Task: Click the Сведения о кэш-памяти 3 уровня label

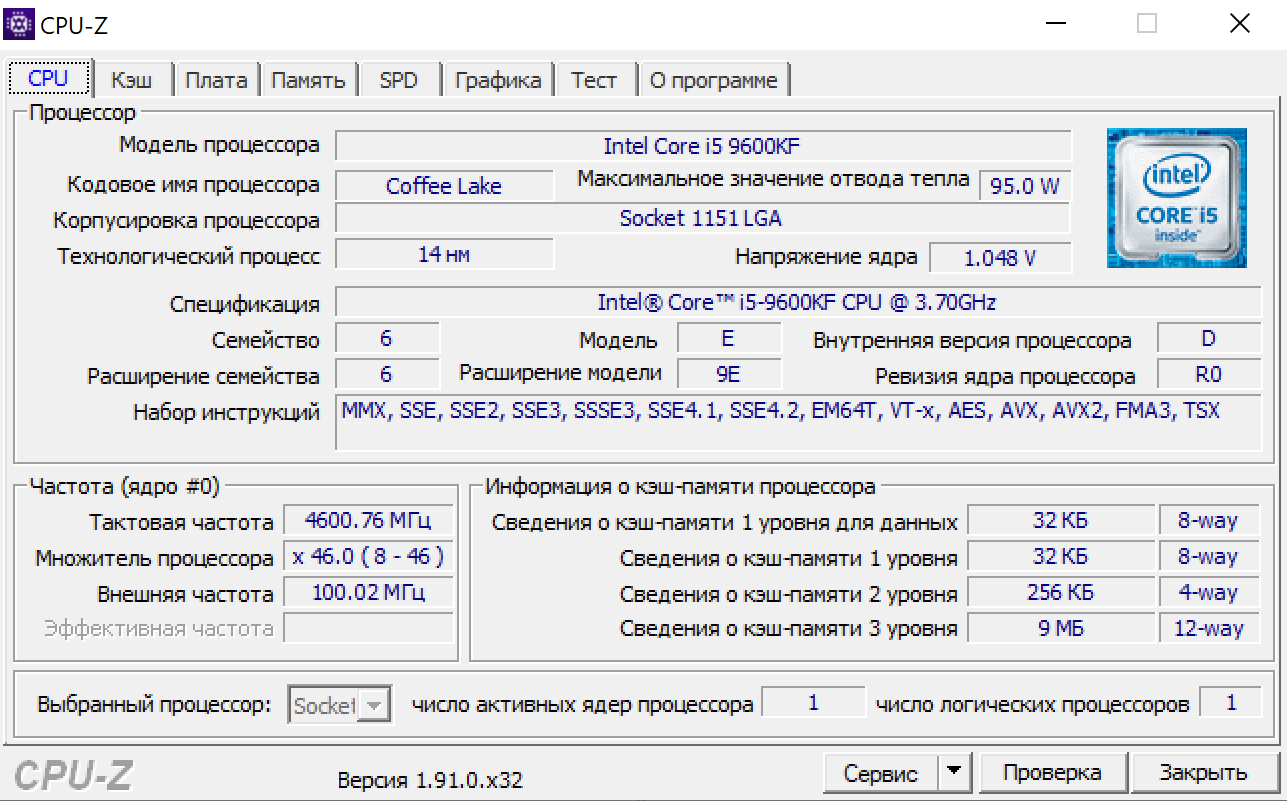Action: point(789,629)
